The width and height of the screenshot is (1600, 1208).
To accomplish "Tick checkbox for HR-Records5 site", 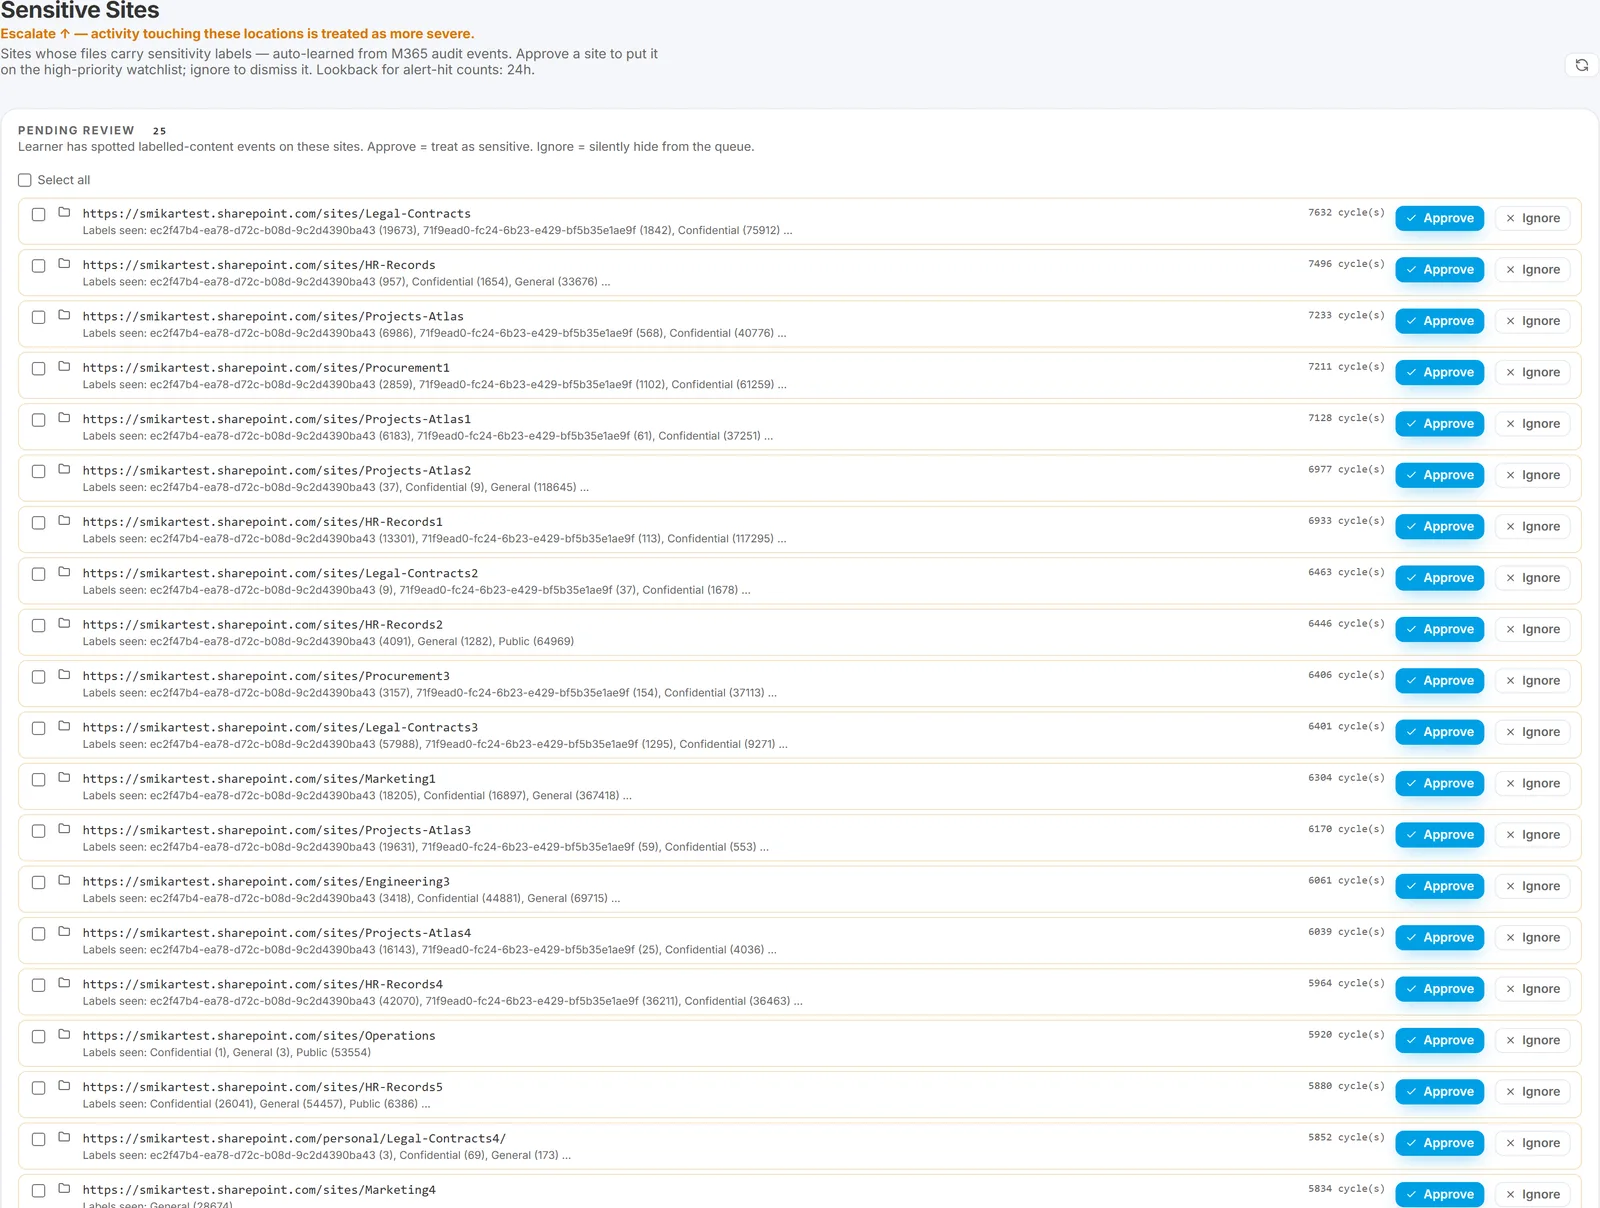I will click(x=38, y=1088).
